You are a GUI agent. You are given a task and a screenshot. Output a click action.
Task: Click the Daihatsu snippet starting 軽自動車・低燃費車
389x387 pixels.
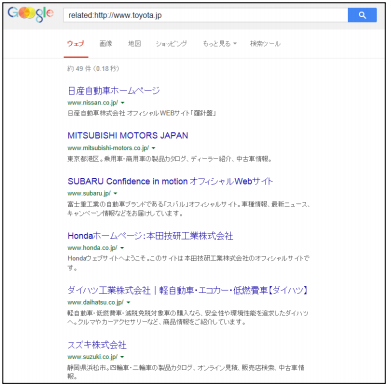coord(188,318)
